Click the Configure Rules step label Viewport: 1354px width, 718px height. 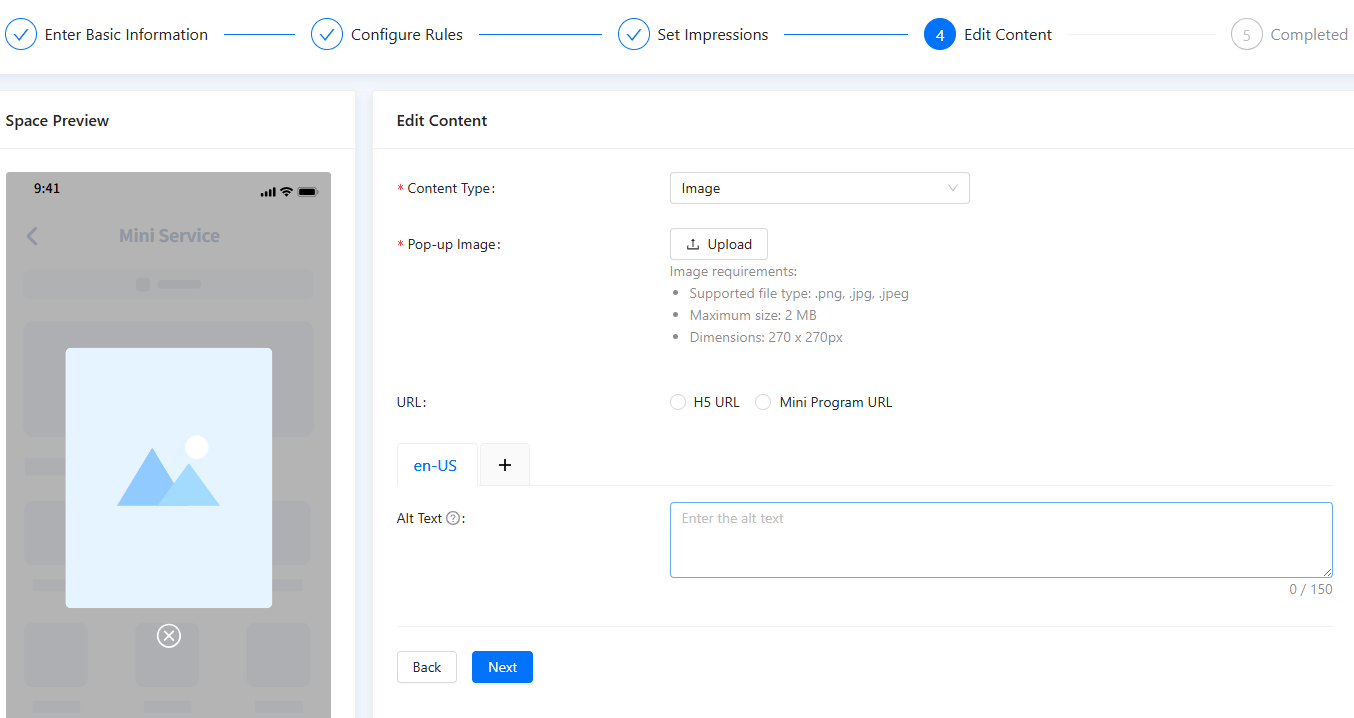pos(407,34)
